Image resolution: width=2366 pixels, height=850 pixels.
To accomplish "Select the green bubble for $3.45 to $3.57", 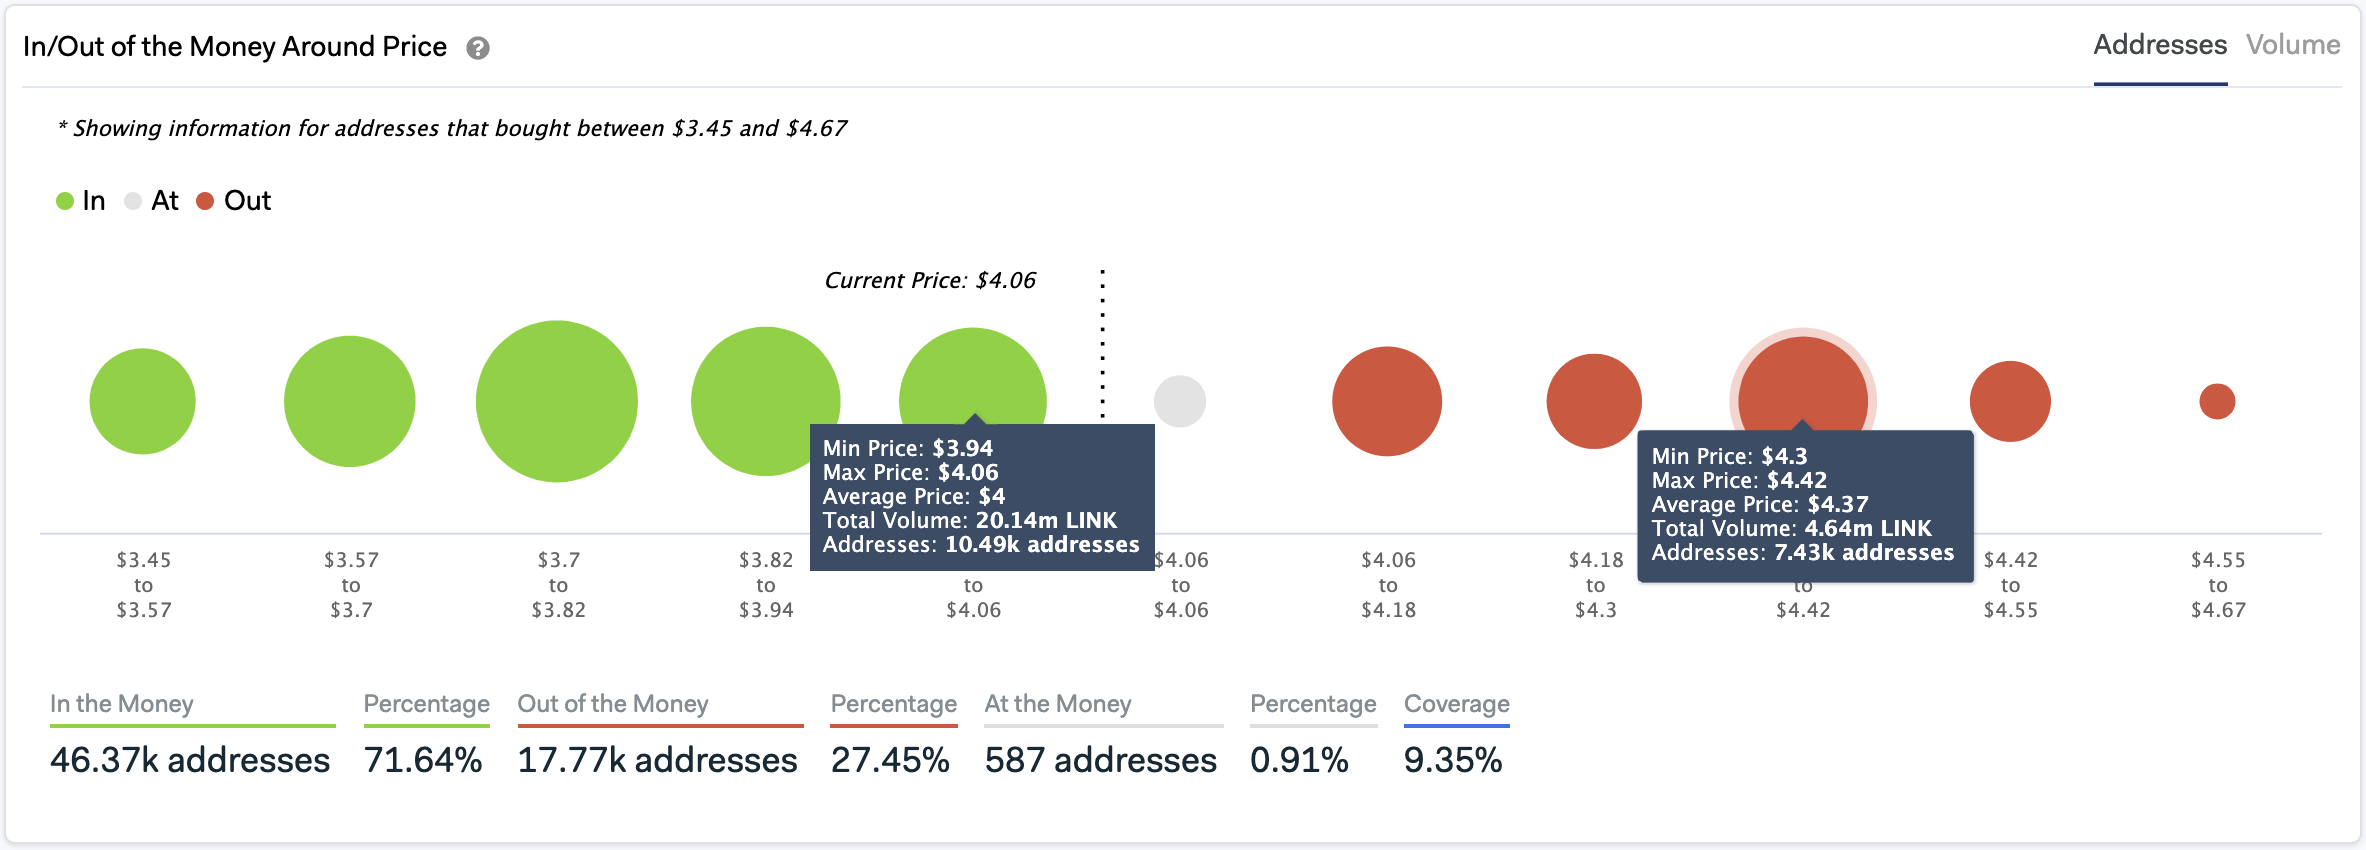I will click(x=142, y=401).
